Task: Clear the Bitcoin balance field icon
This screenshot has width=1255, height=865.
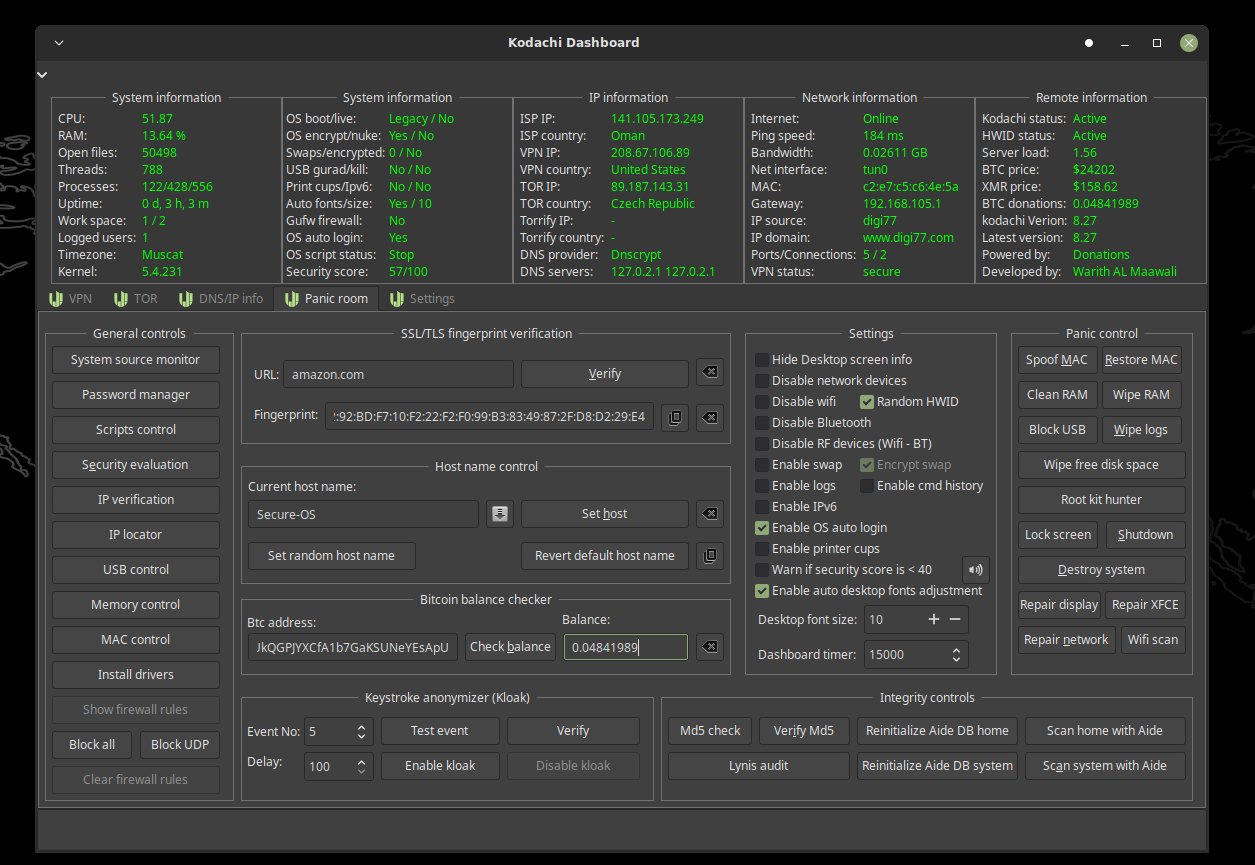Action: (709, 647)
